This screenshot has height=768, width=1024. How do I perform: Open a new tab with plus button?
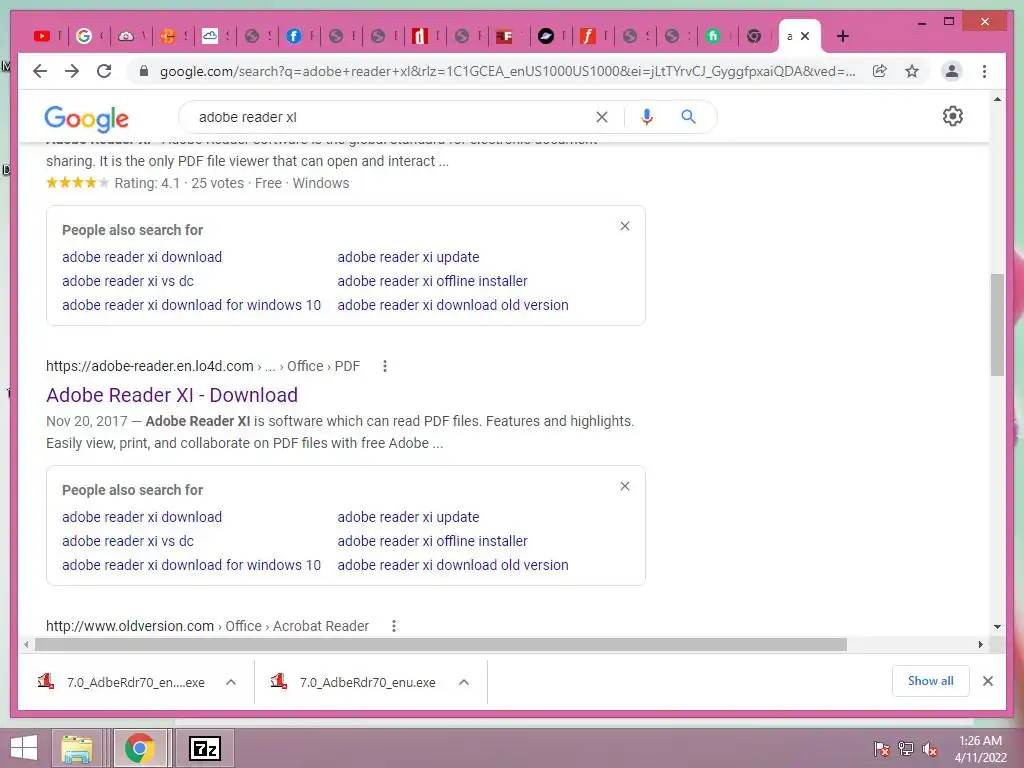(x=842, y=36)
